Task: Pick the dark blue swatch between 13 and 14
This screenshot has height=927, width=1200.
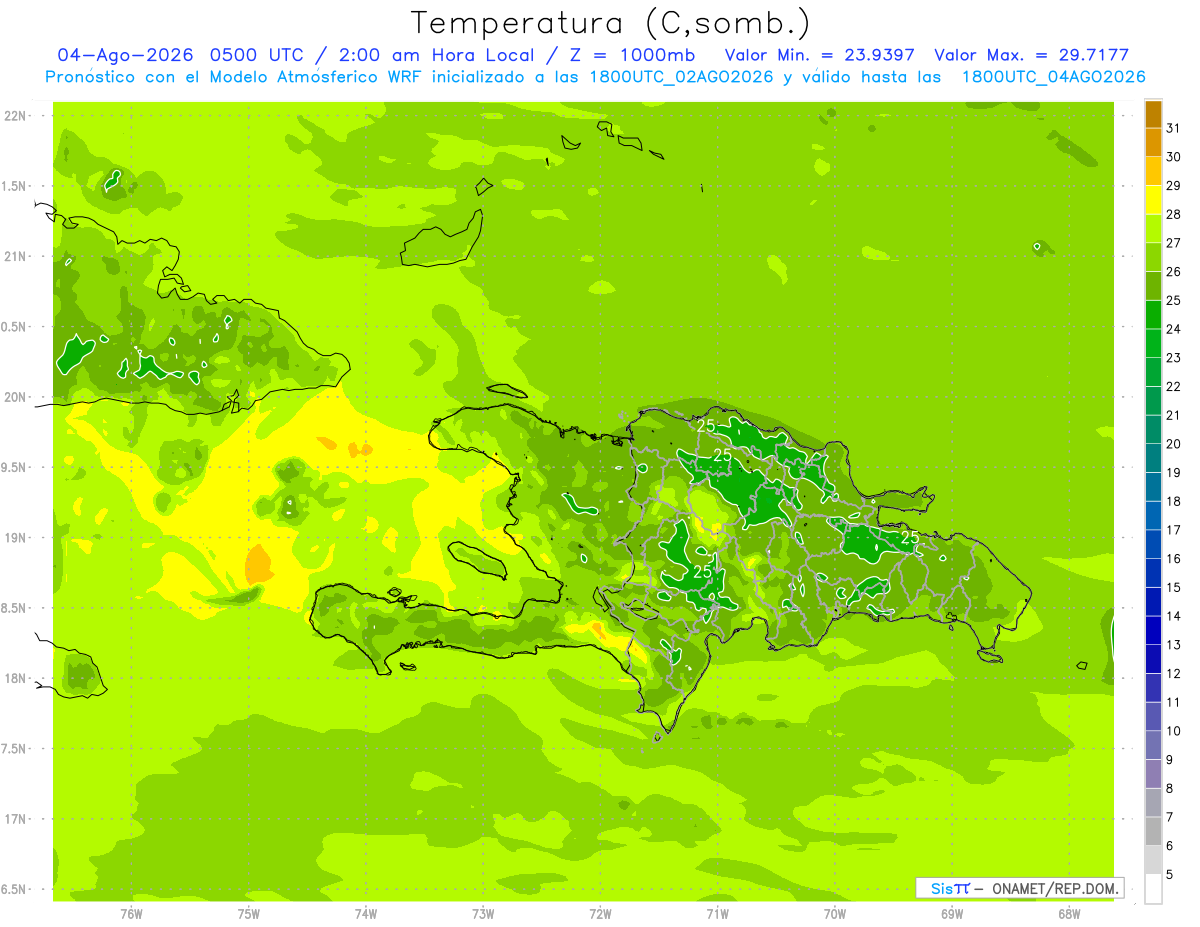Action: [1153, 630]
